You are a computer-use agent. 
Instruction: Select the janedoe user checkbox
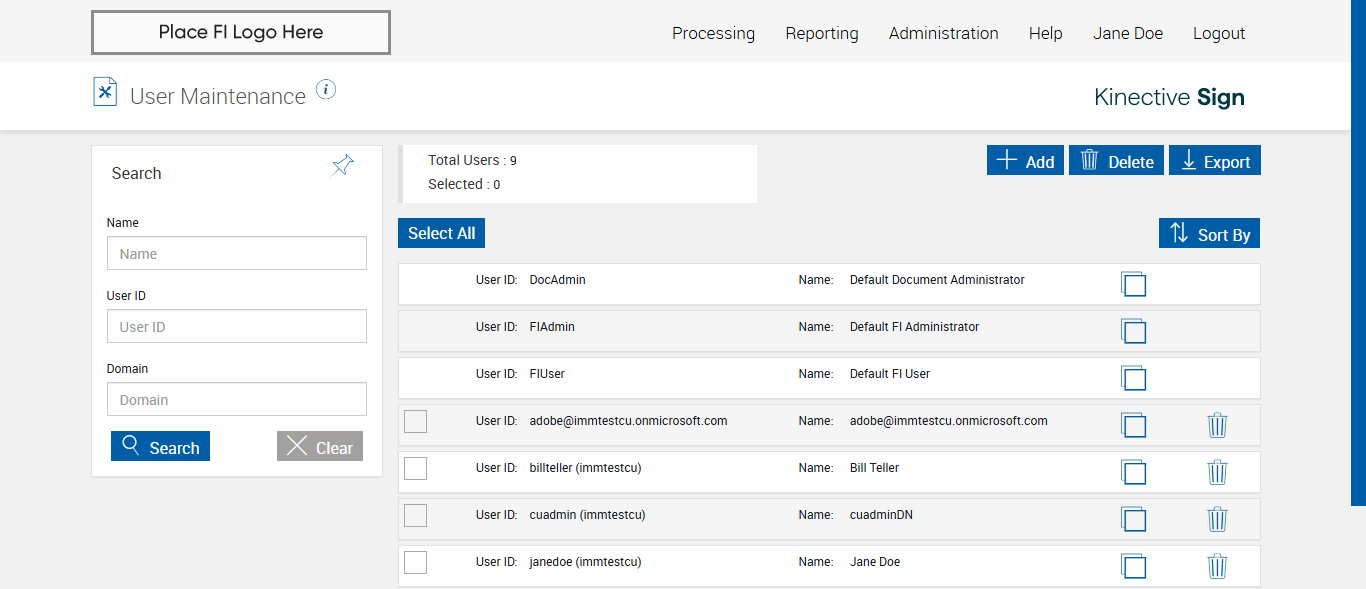(415, 562)
